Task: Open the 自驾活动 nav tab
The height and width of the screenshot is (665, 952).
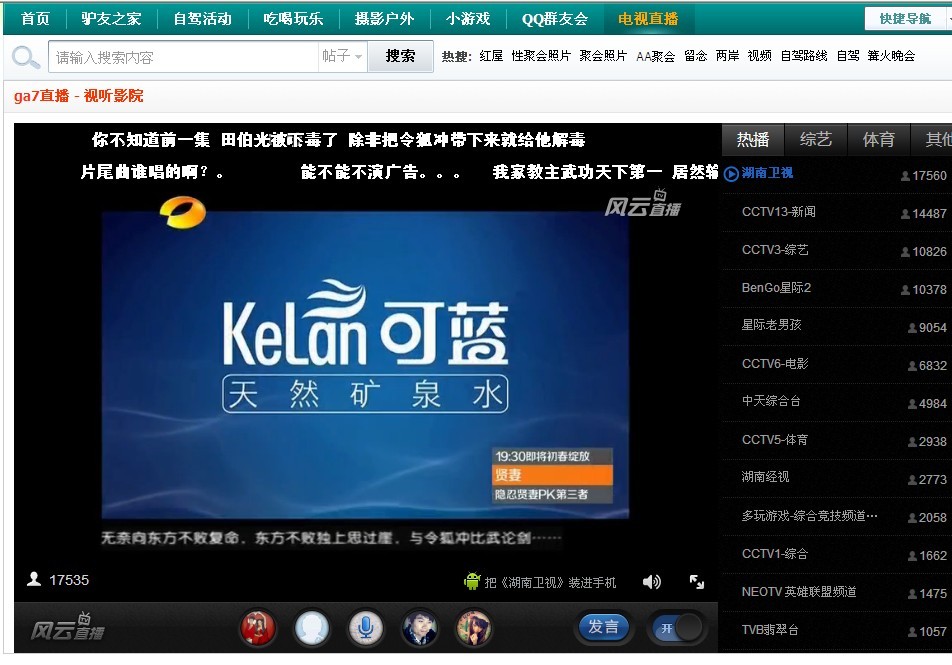Action: tap(202, 19)
